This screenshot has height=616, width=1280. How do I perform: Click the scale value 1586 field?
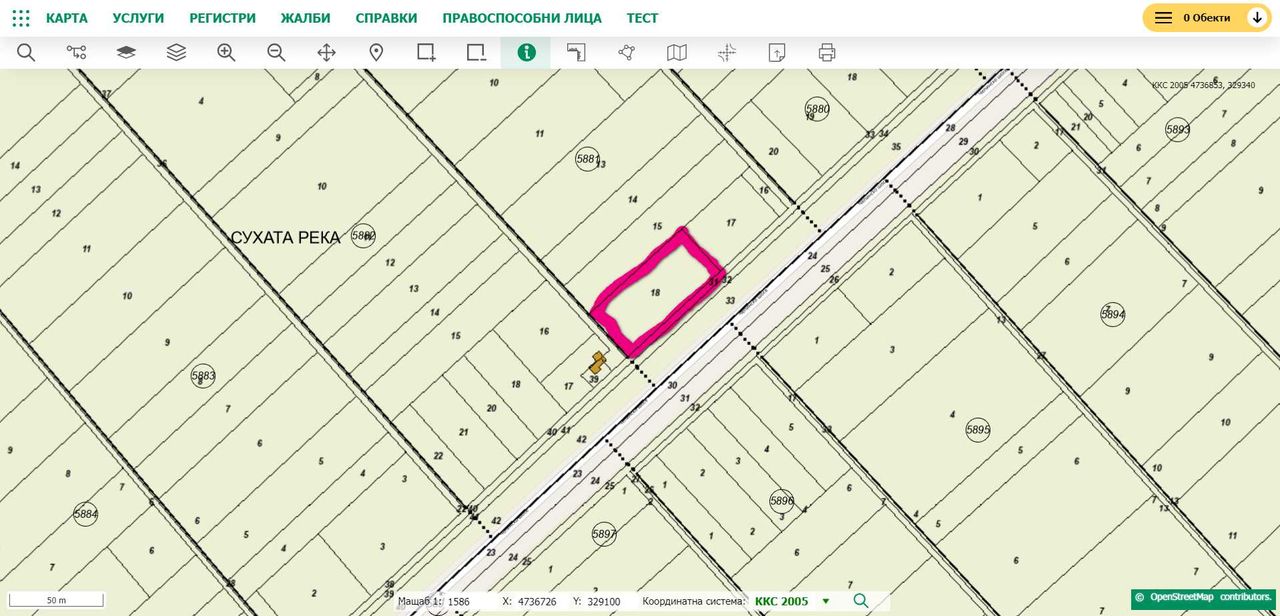459,602
